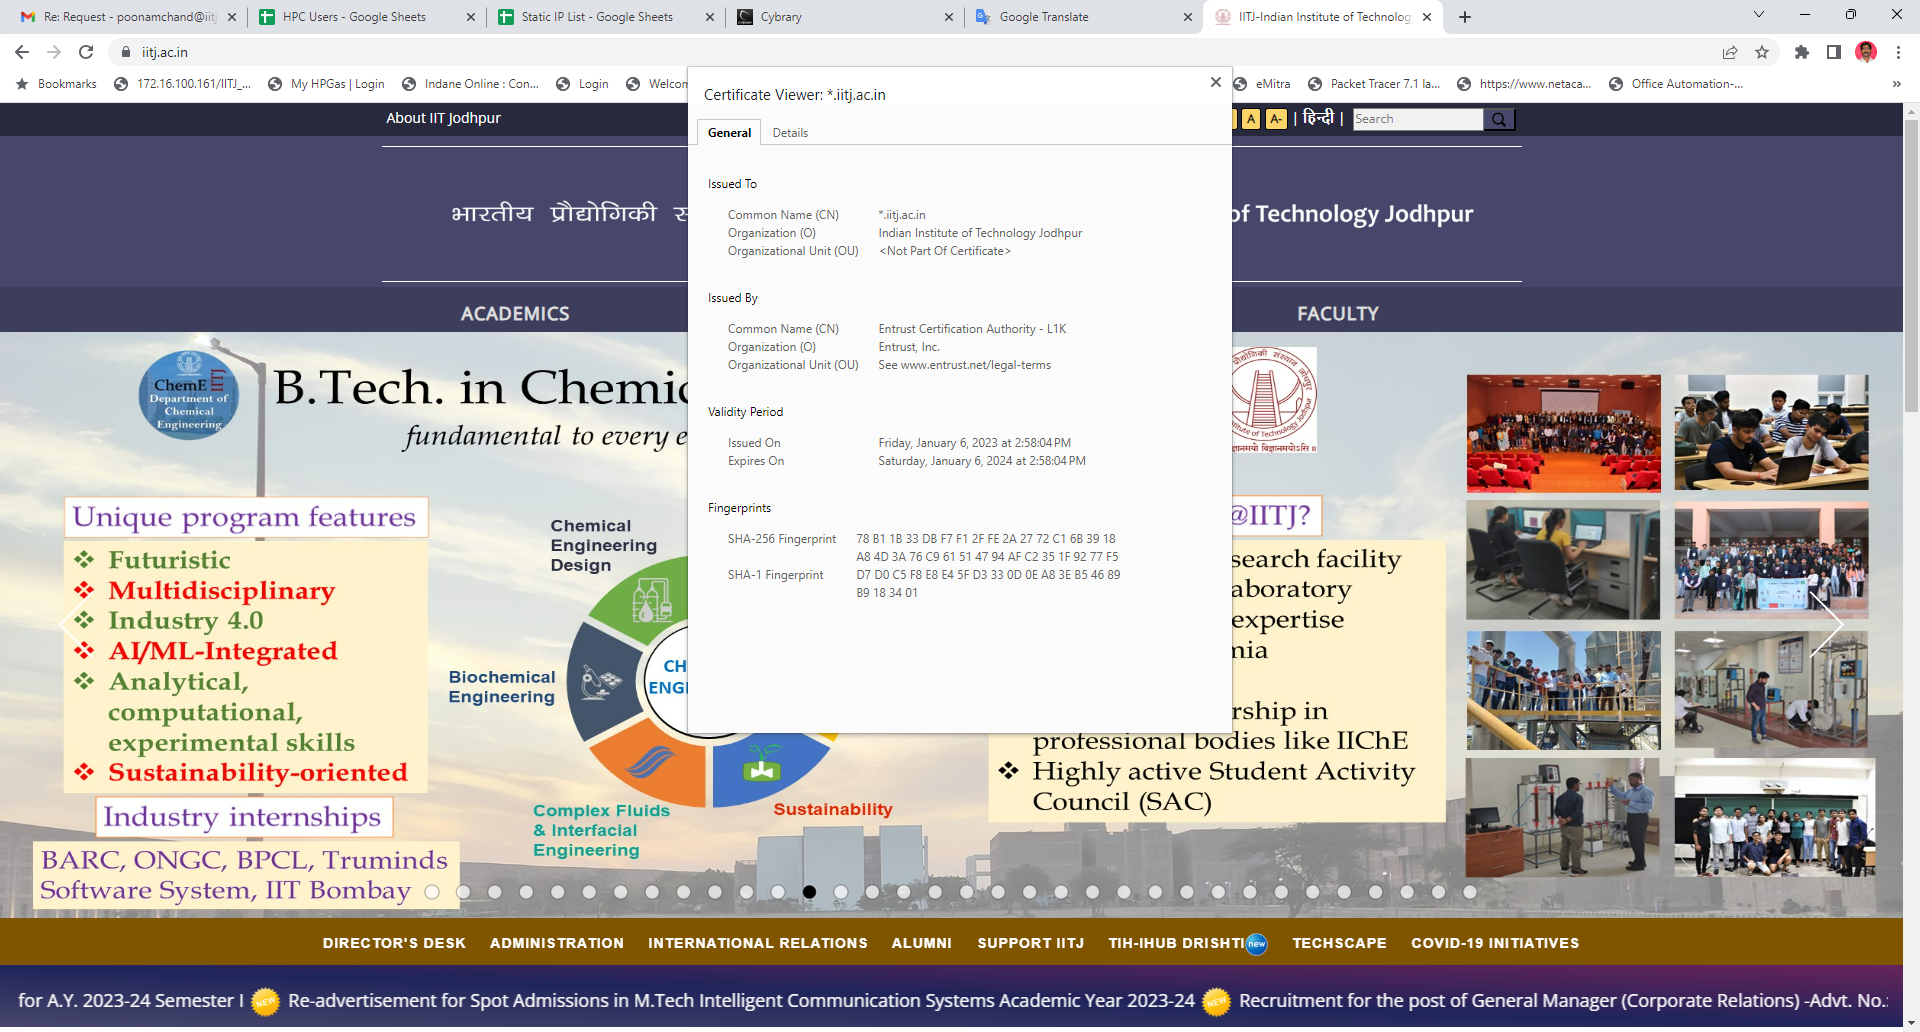Screen dimensions: 1920x1032
Task: Click the magnifier search button
Action: [1499, 119]
